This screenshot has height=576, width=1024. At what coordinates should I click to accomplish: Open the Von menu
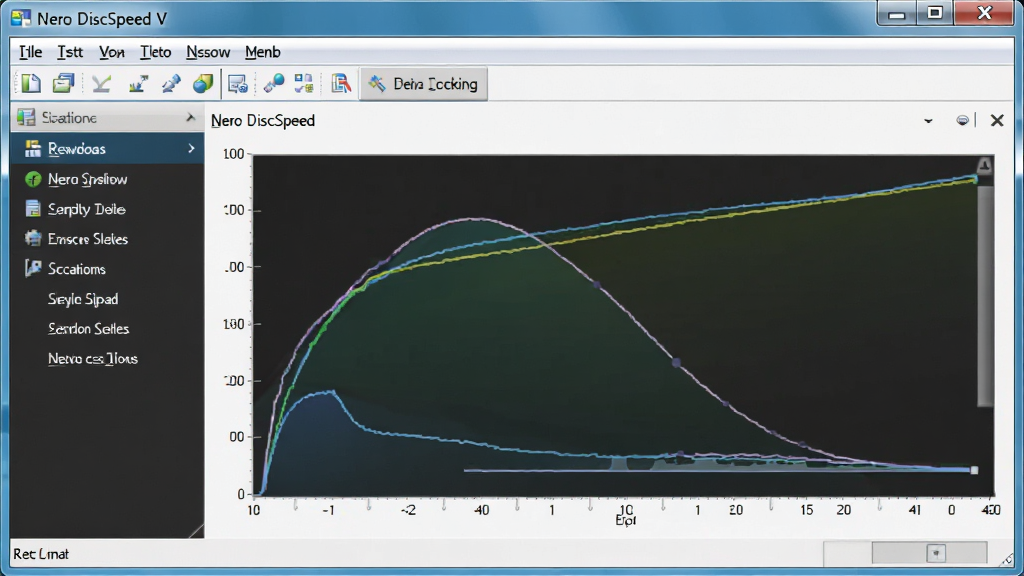[x=112, y=52]
